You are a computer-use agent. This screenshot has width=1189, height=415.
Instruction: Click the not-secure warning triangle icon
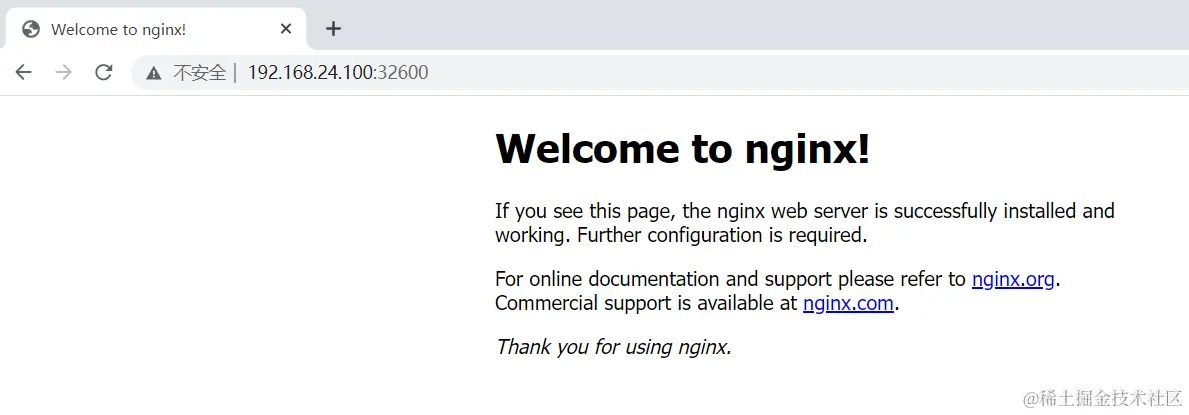[154, 74]
